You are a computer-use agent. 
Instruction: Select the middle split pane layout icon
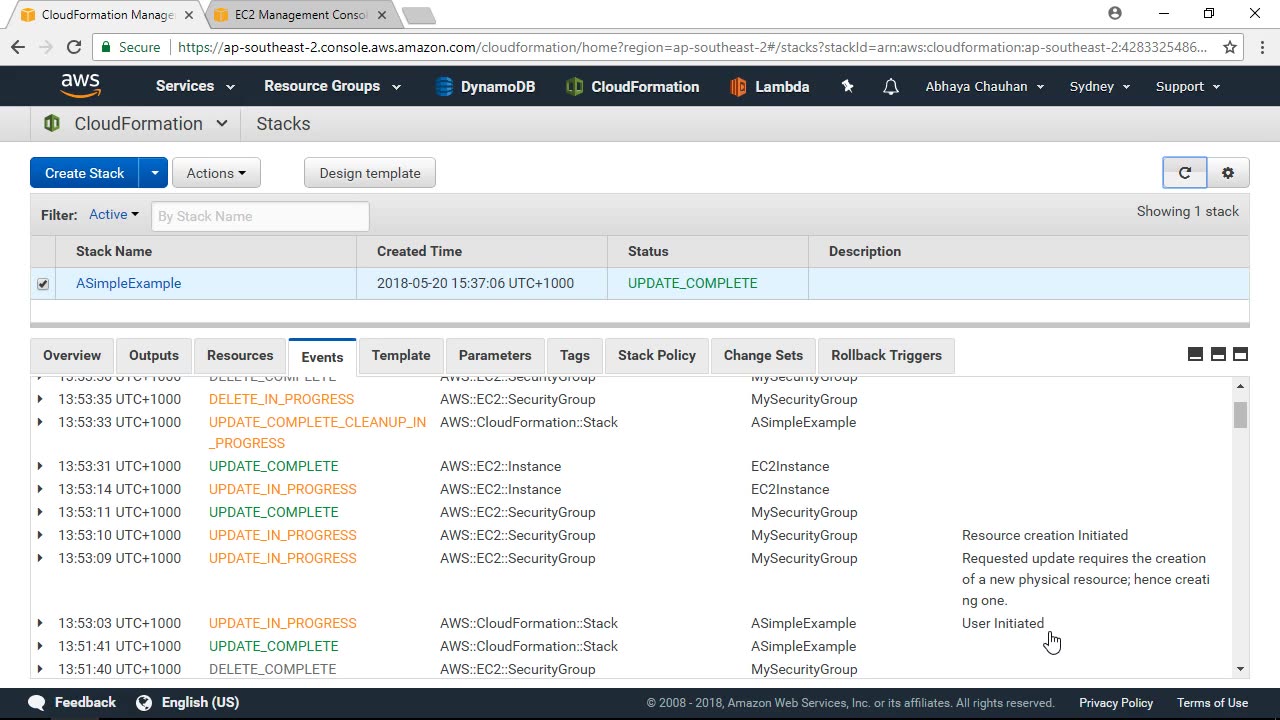[1218, 354]
